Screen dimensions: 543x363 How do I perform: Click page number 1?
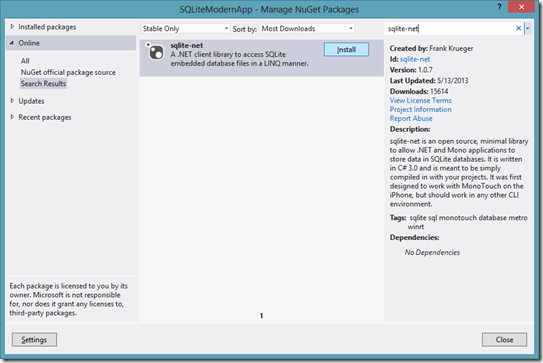261,316
